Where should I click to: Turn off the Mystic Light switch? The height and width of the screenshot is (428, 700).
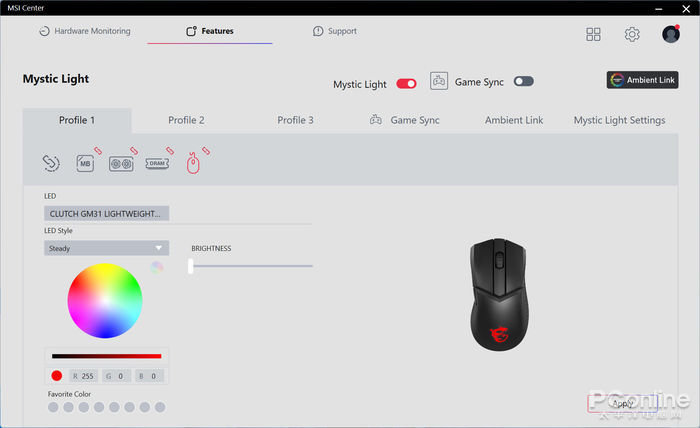(406, 84)
